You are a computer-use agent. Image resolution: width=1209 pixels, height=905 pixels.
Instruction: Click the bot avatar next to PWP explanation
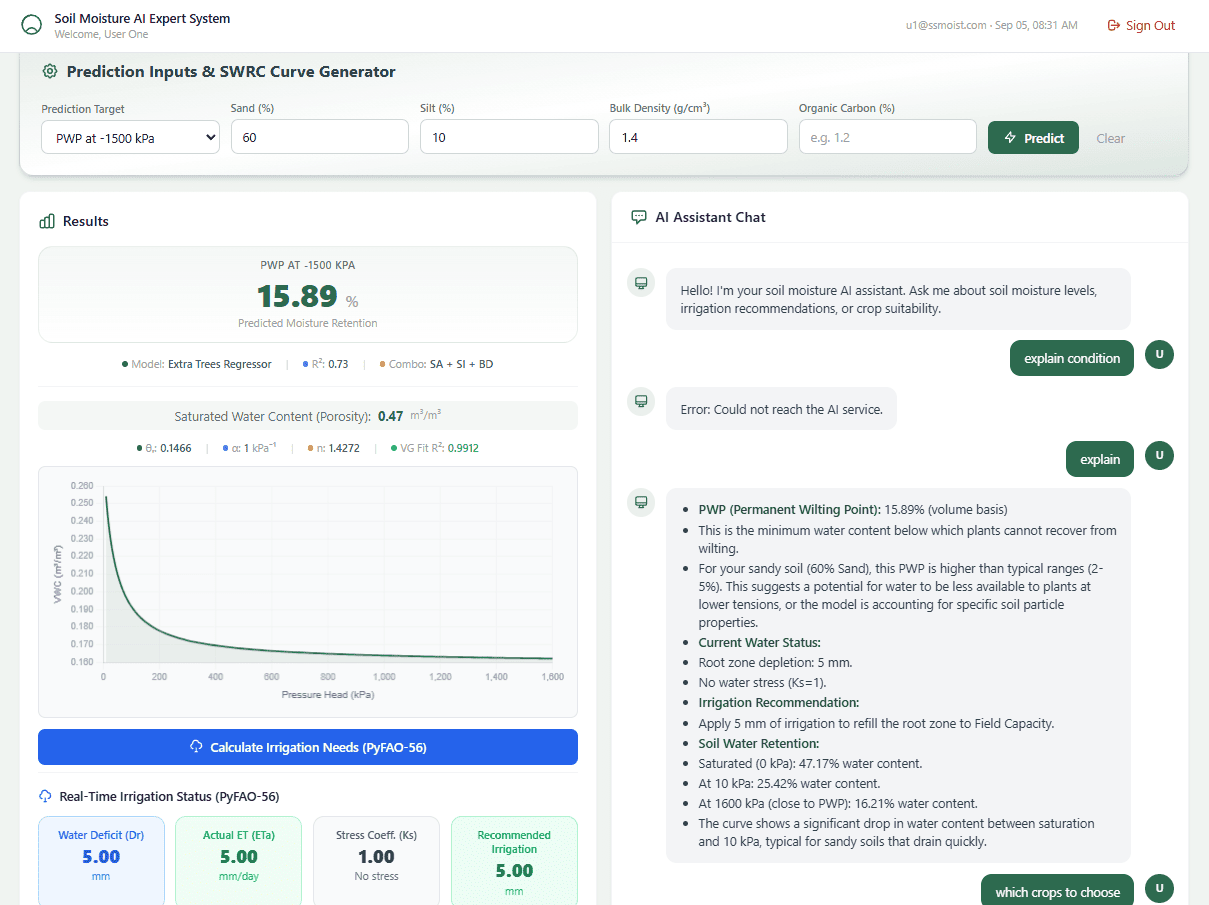pyautogui.click(x=641, y=502)
